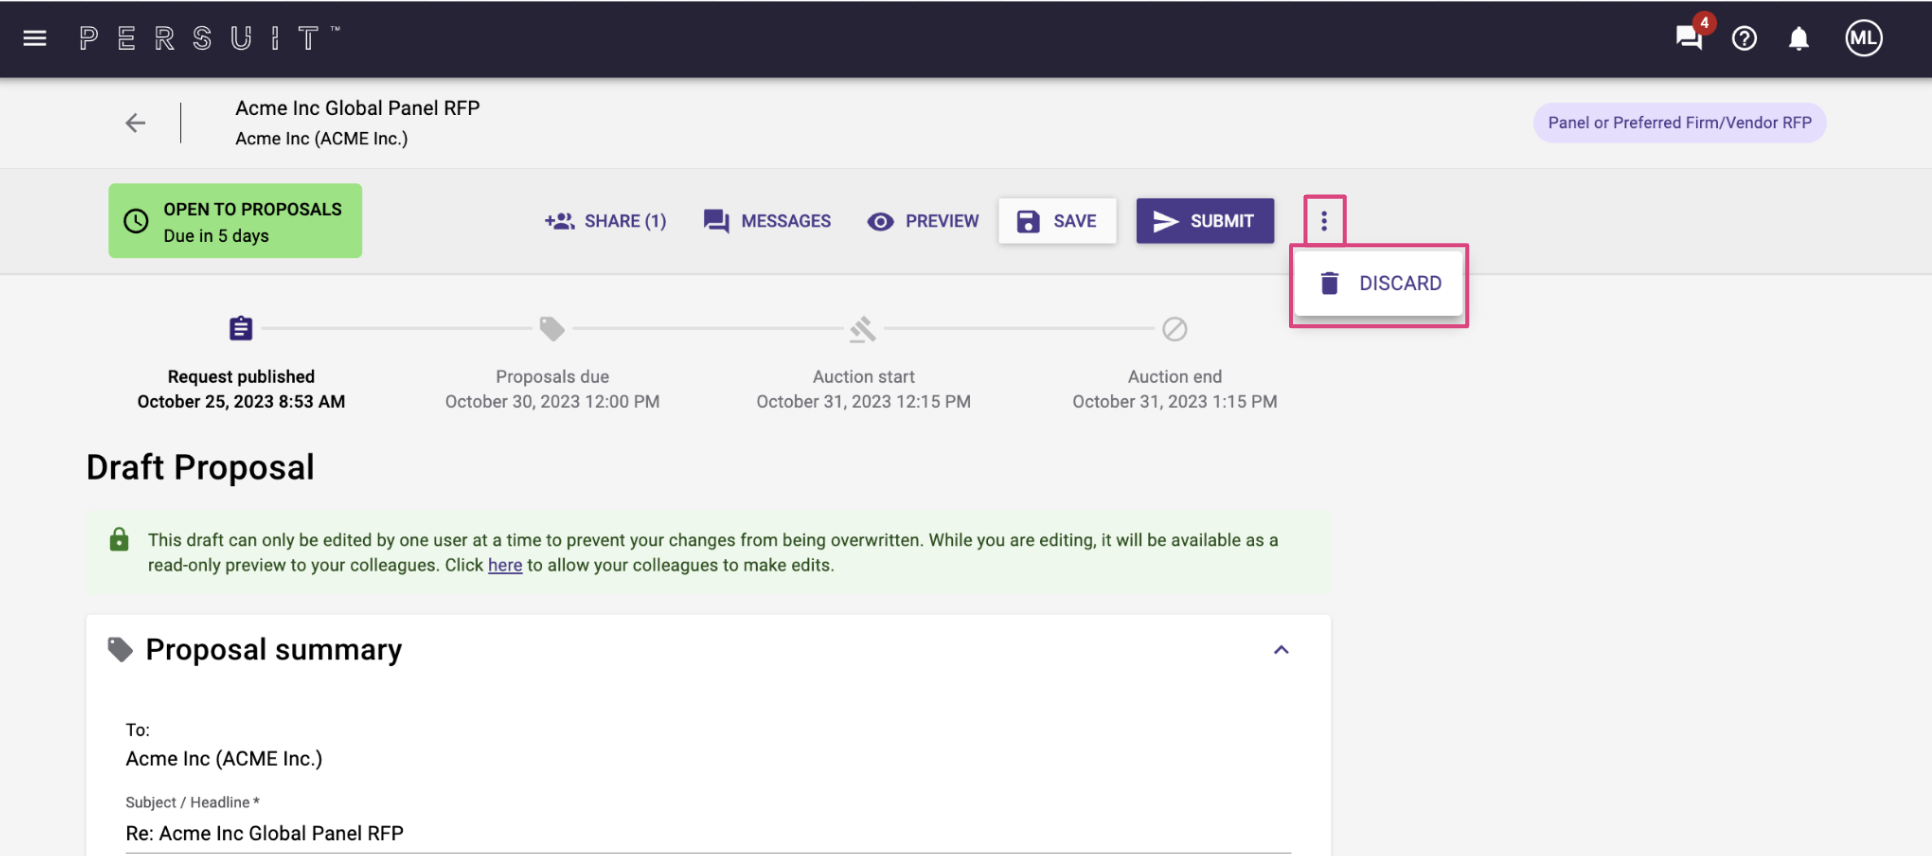Viewport: 1932px width, 856px height.
Task: Click the Proposals due tag icon
Action: (552, 328)
